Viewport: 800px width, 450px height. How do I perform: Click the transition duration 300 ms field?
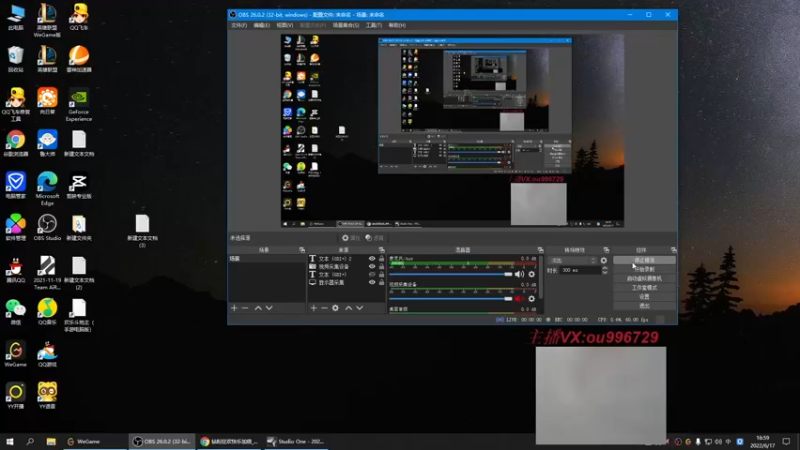point(580,270)
